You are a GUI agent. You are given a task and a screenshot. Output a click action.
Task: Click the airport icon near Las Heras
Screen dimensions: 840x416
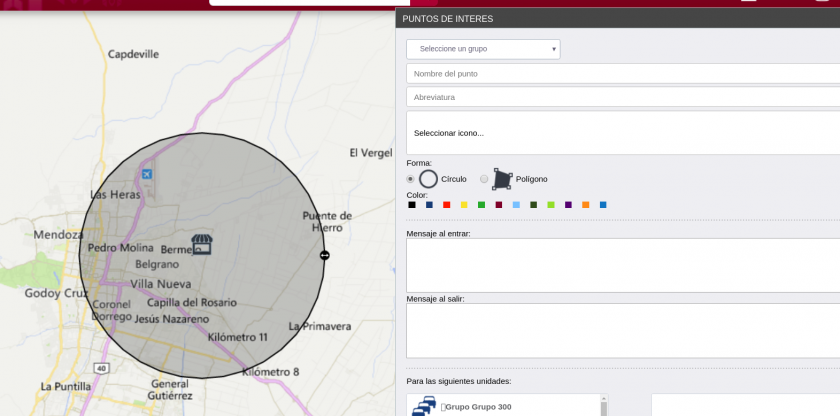(147, 174)
